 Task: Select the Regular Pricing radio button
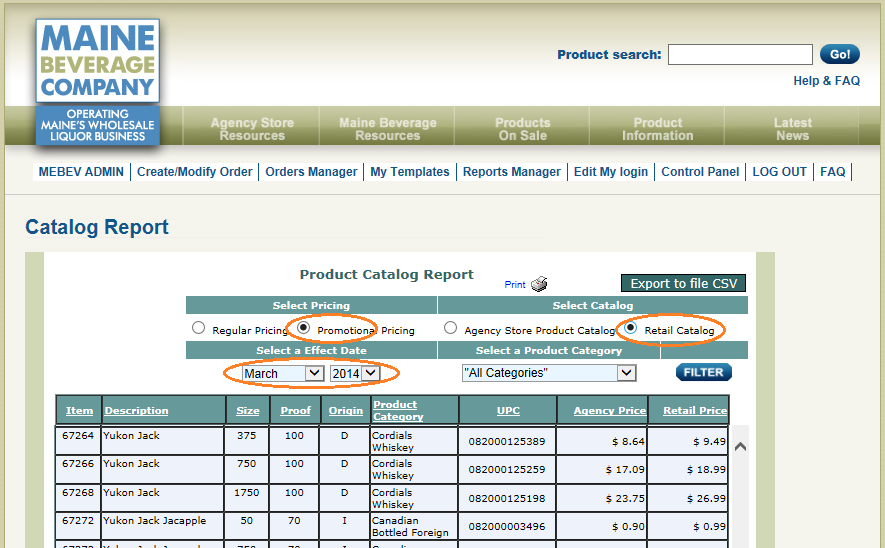198,328
